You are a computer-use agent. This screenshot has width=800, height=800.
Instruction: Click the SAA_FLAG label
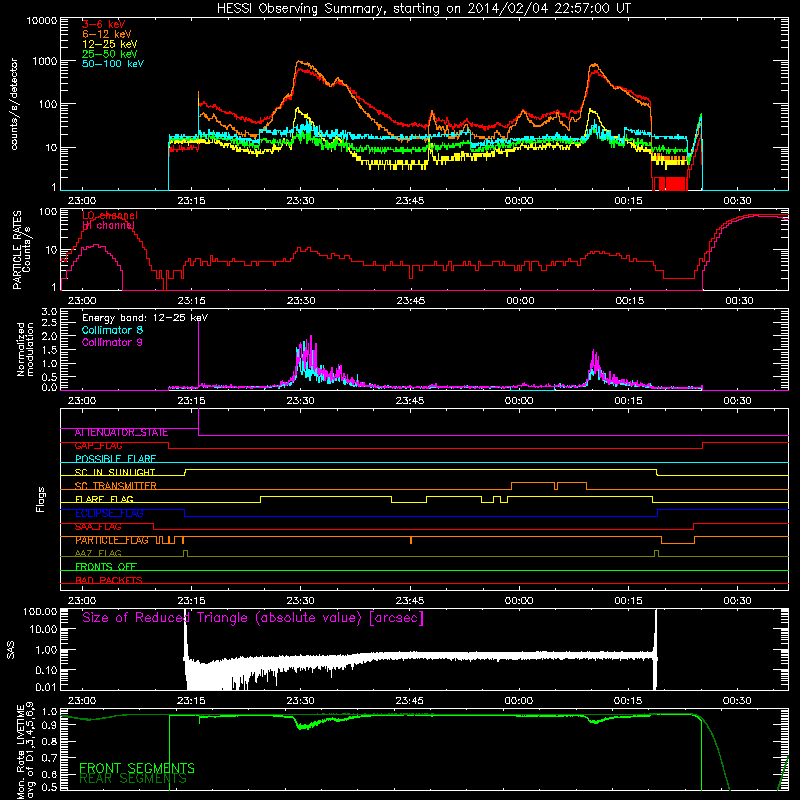point(98,527)
